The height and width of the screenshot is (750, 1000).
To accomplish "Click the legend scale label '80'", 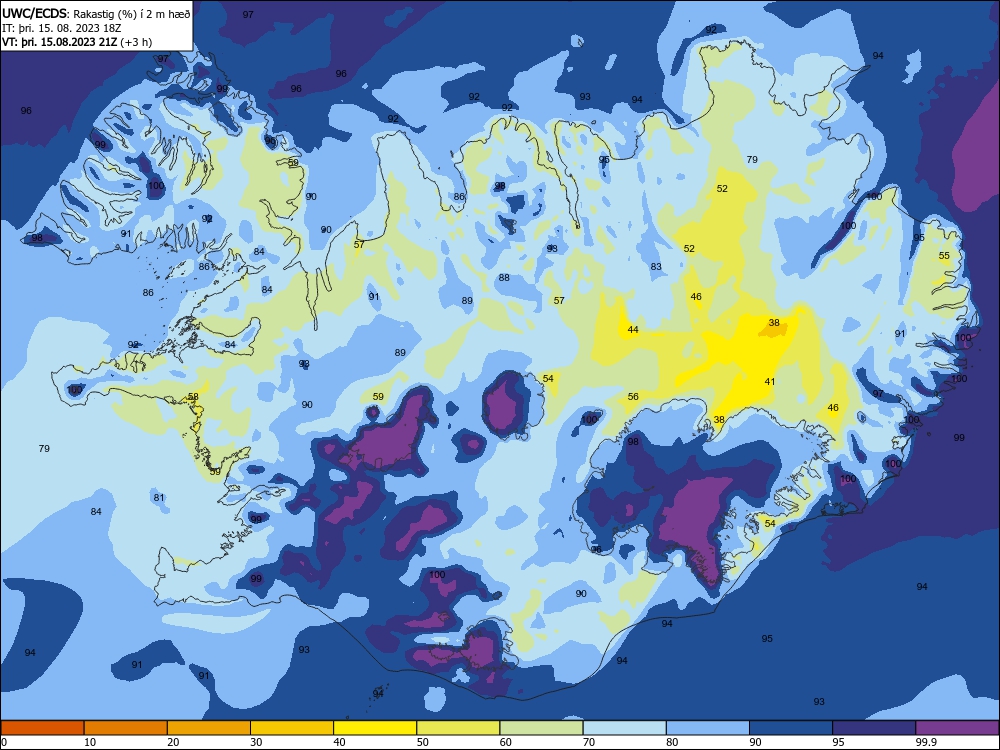I will click(672, 742).
